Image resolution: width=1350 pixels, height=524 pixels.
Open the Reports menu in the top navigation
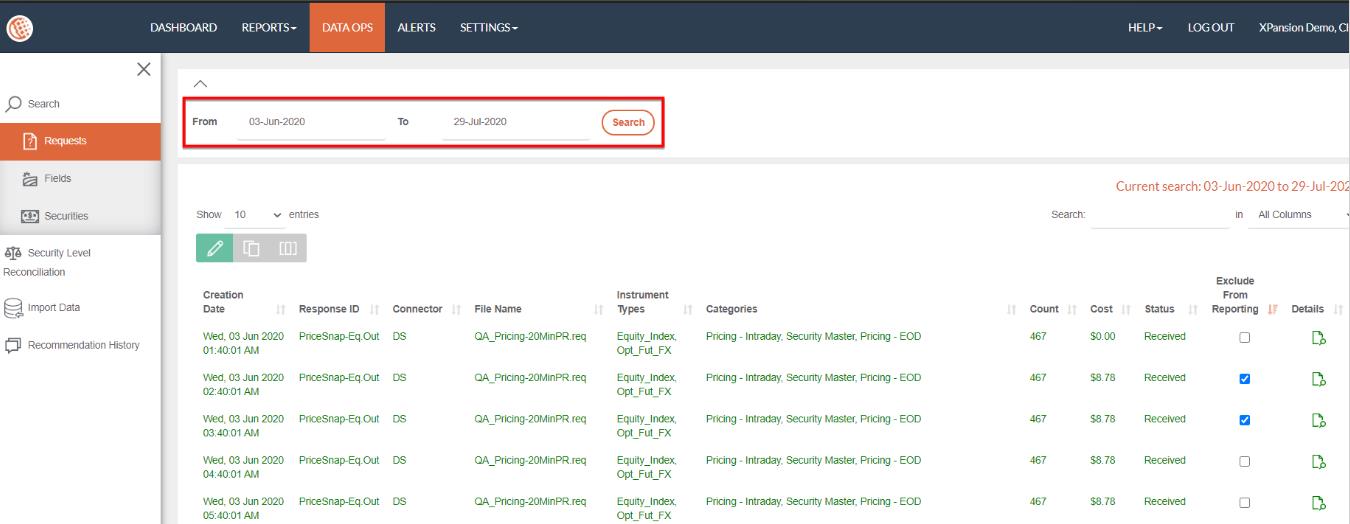pyautogui.click(x=269, y=27)
